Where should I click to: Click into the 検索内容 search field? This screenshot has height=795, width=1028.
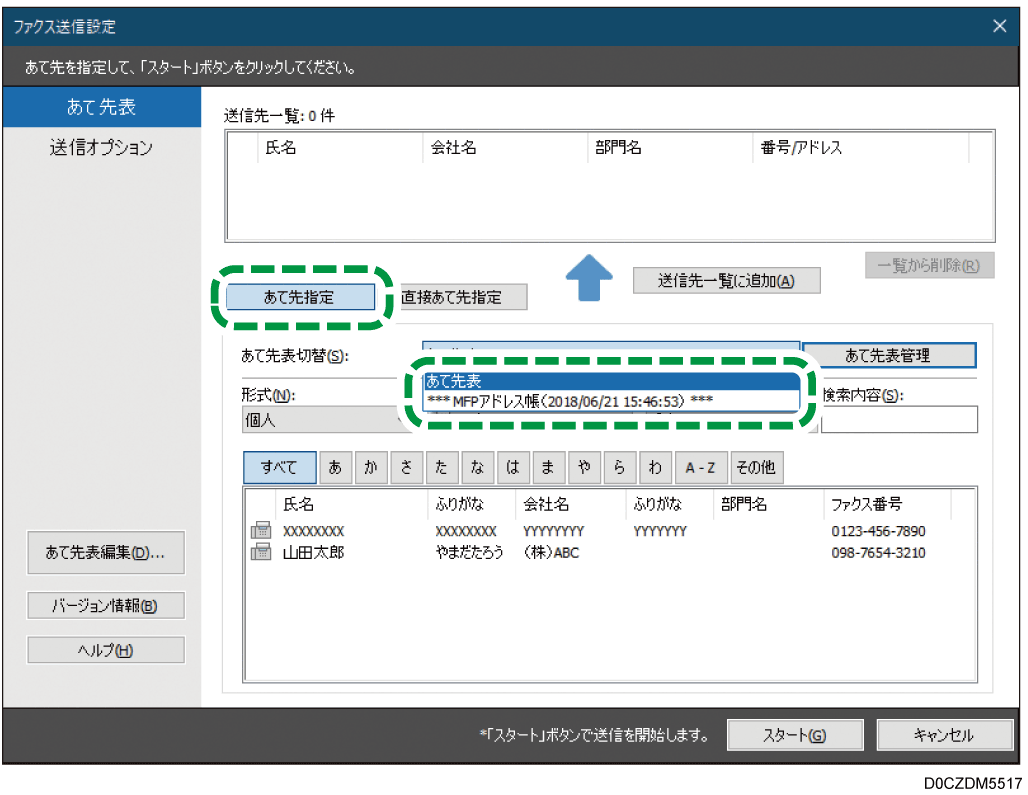click(899, 420)
